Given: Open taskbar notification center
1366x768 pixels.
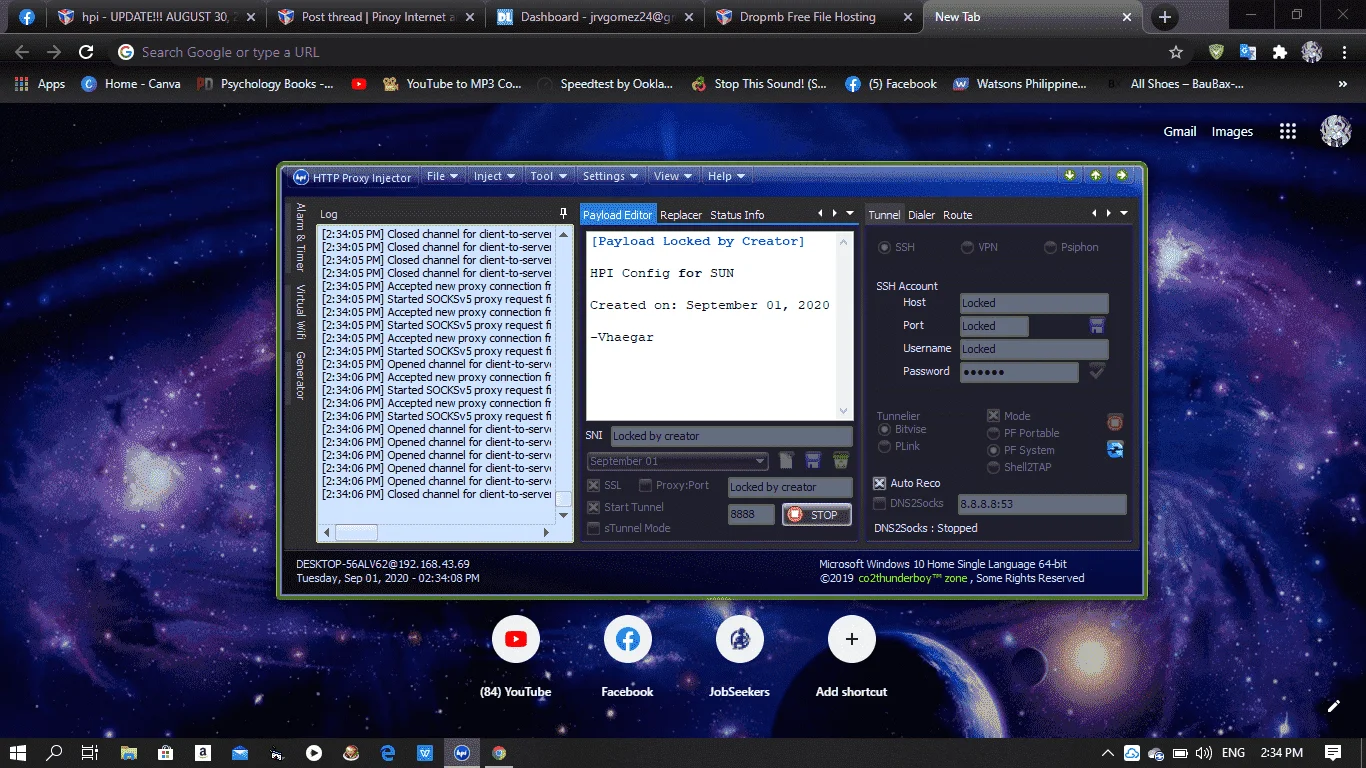Looking at the screenshot, I should pos(1333,752).
